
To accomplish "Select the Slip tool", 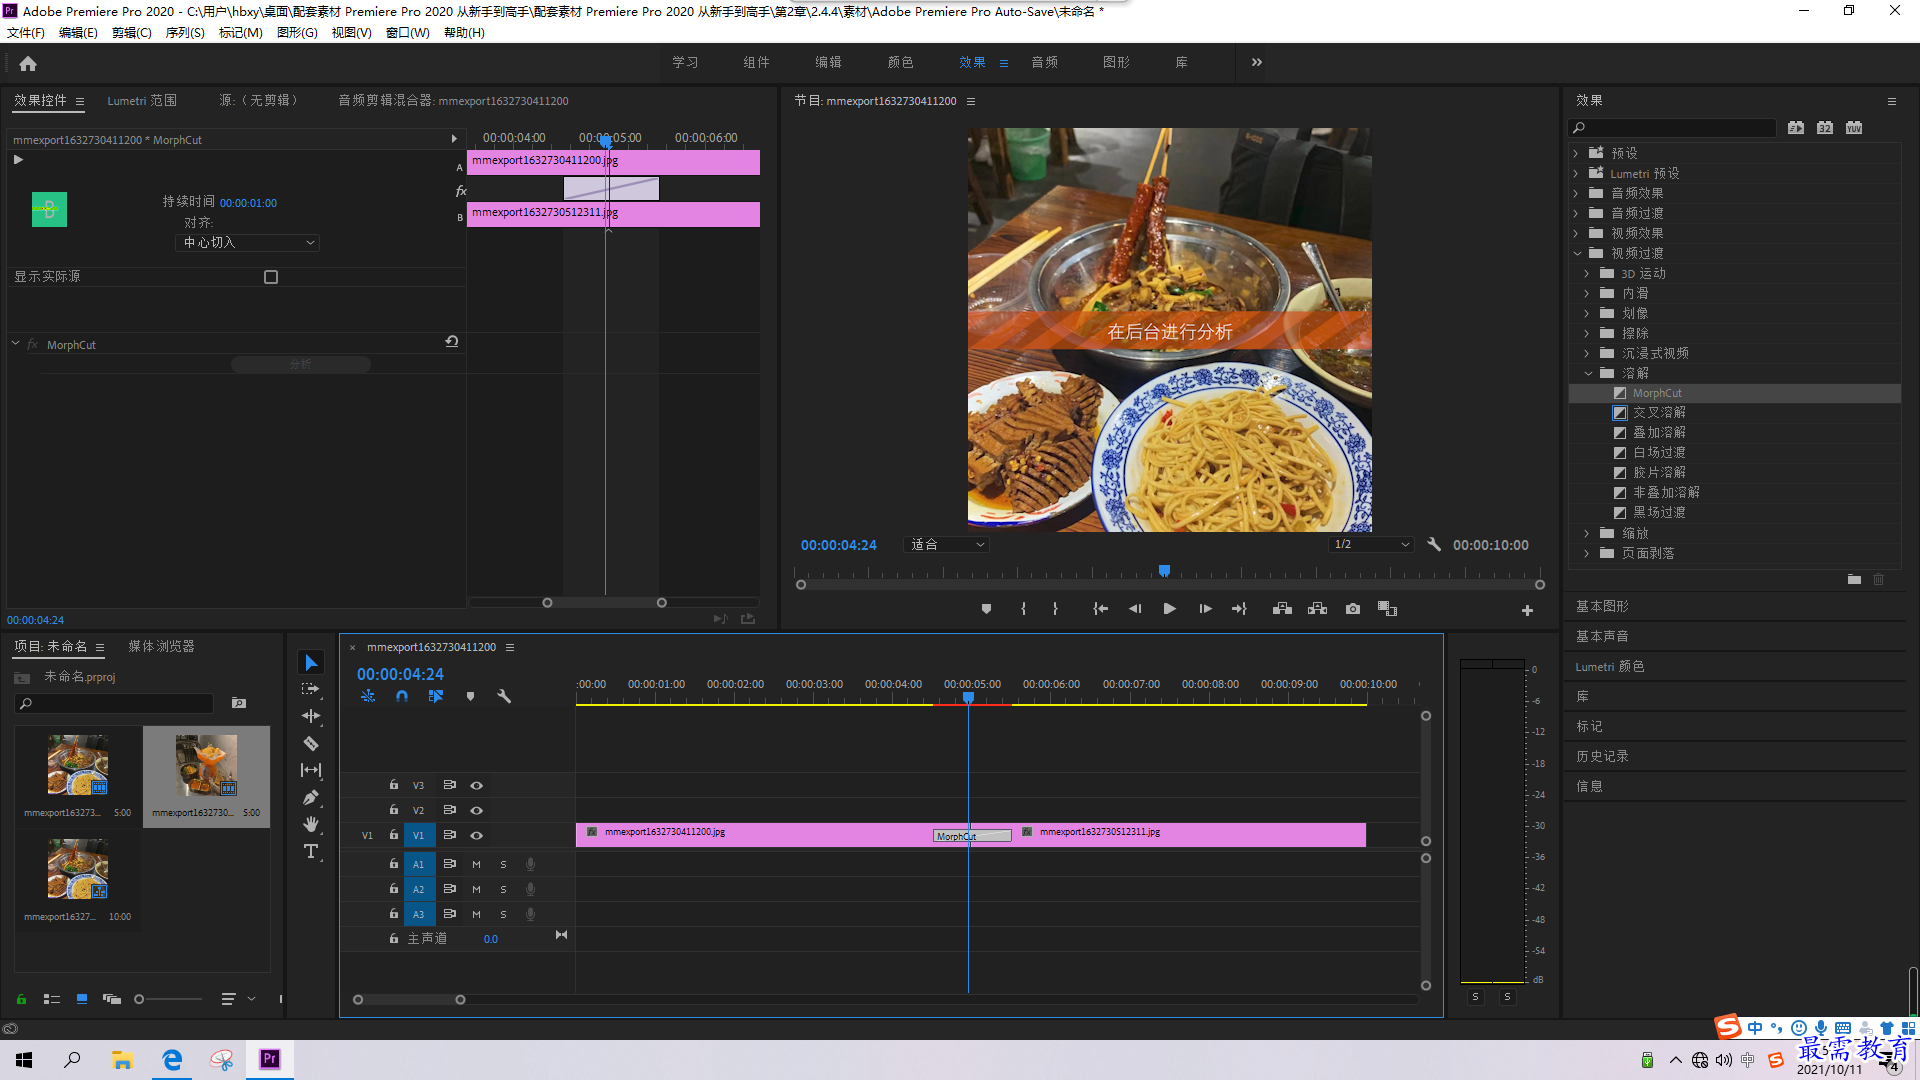I will 311,770.
